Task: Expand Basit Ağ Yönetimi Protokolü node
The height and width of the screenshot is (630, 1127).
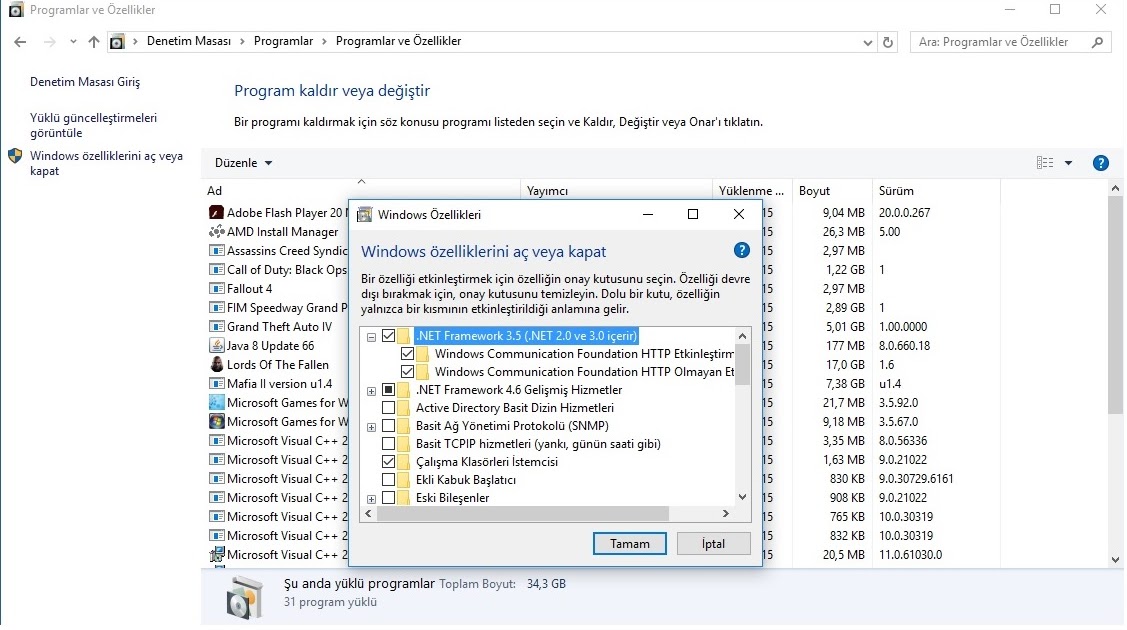Action: (371, 427)
